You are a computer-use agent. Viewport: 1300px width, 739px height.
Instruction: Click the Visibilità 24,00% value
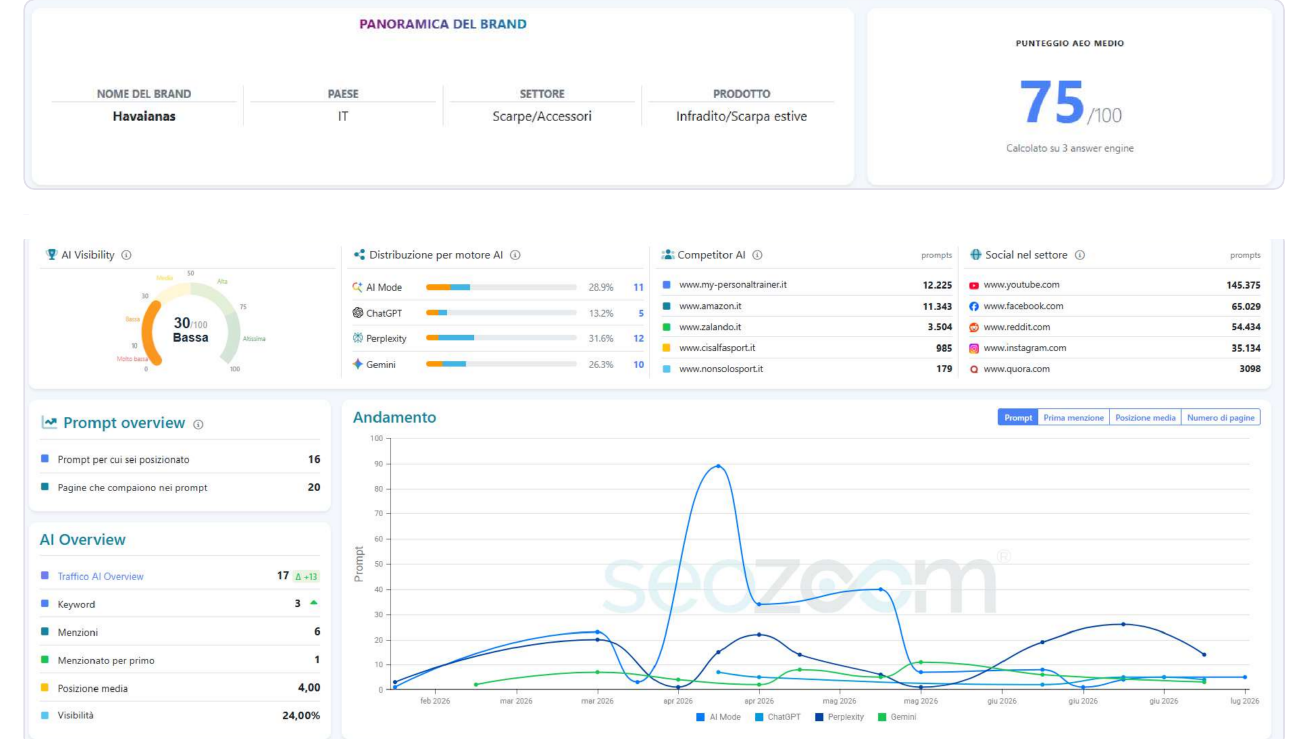click(301, 715)
